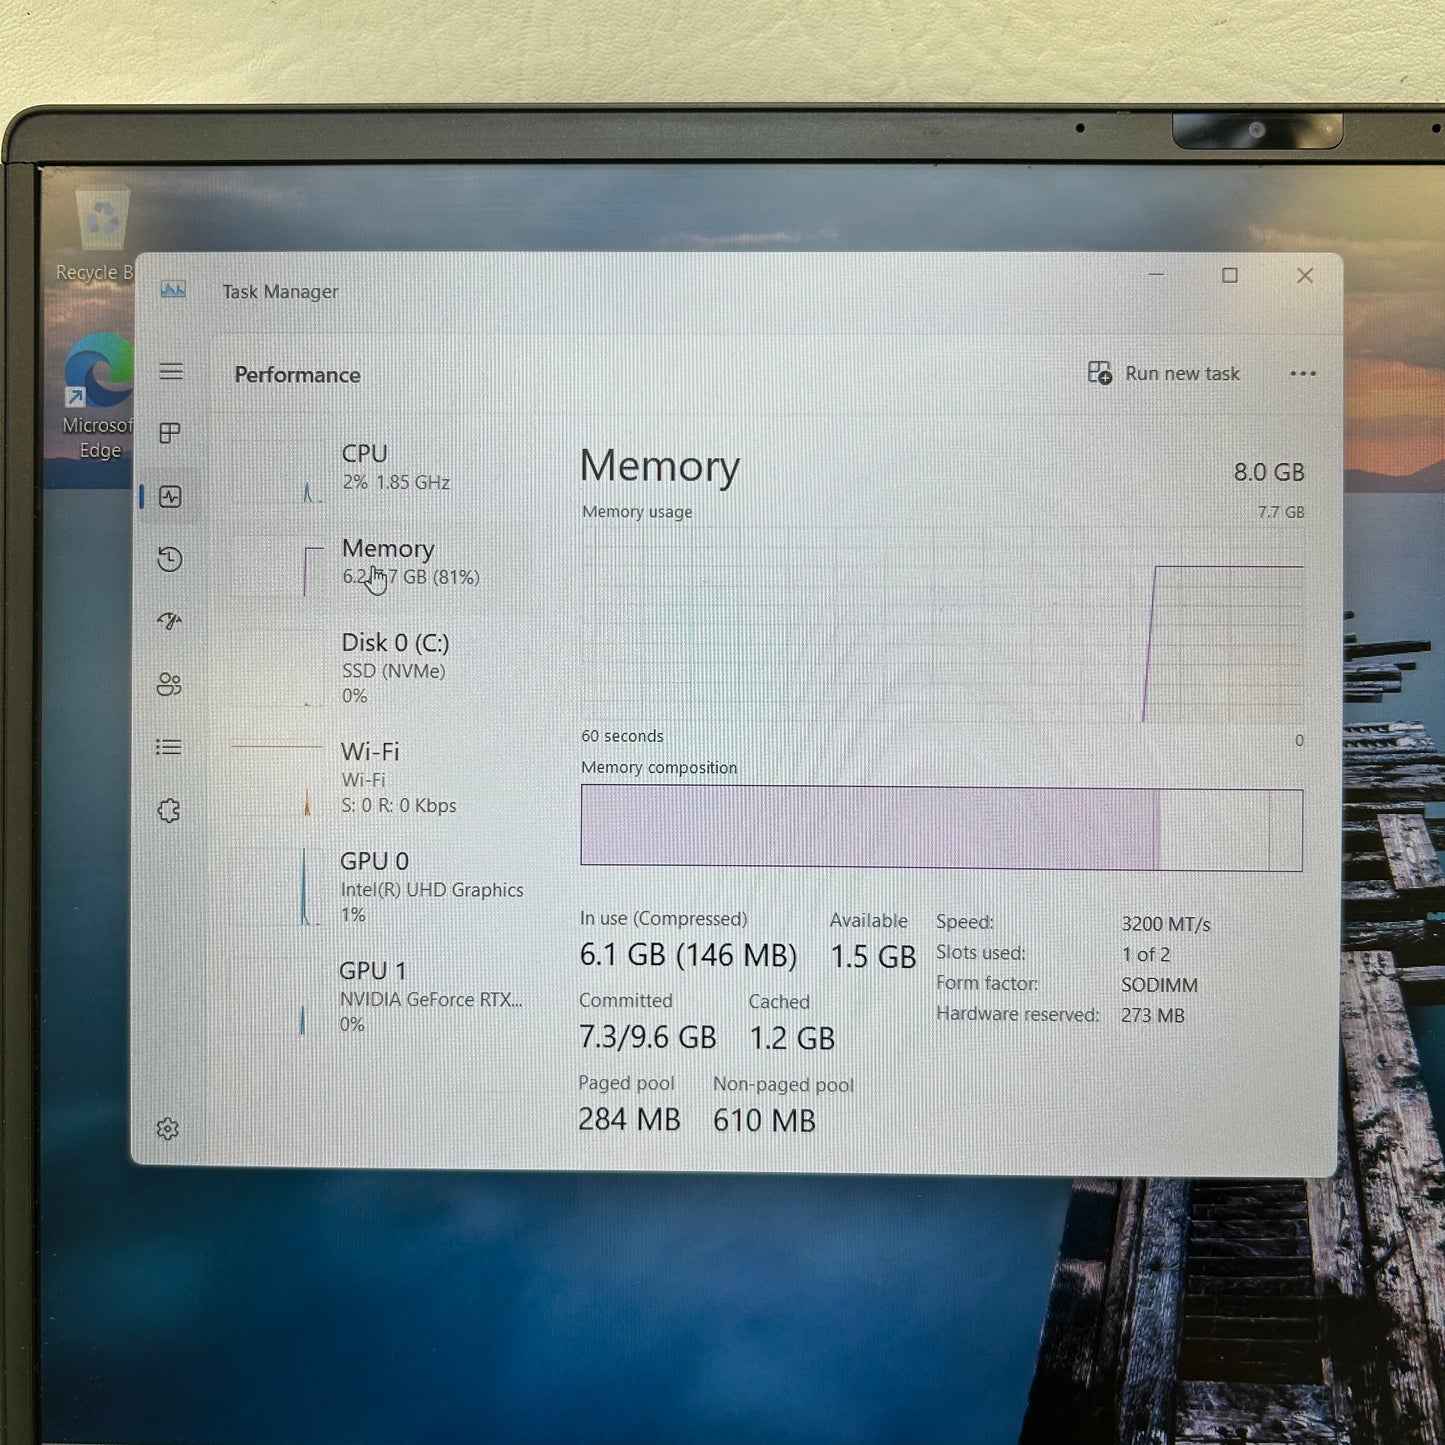Click the Memory composition bar
The width and height of the screenshot is (1445, 1445).
pyautogui.click(x=941, y=828)
